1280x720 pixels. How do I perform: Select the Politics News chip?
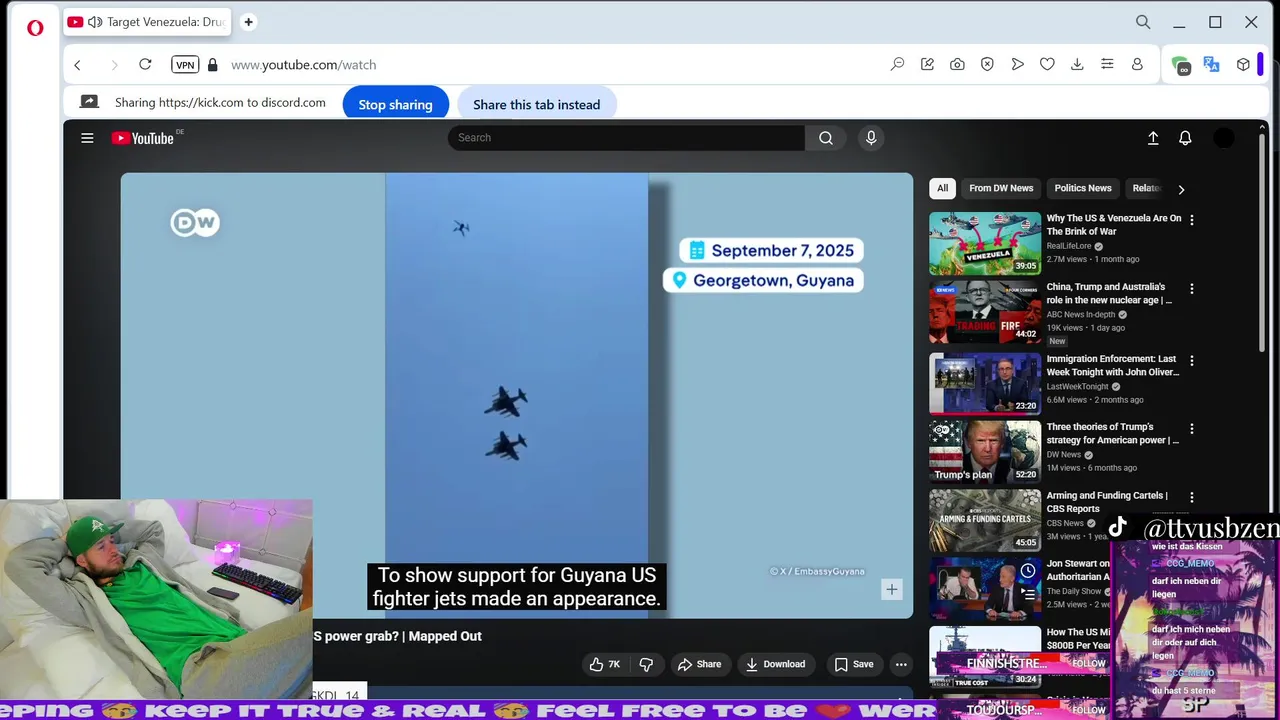click(x=1083, y=188)
